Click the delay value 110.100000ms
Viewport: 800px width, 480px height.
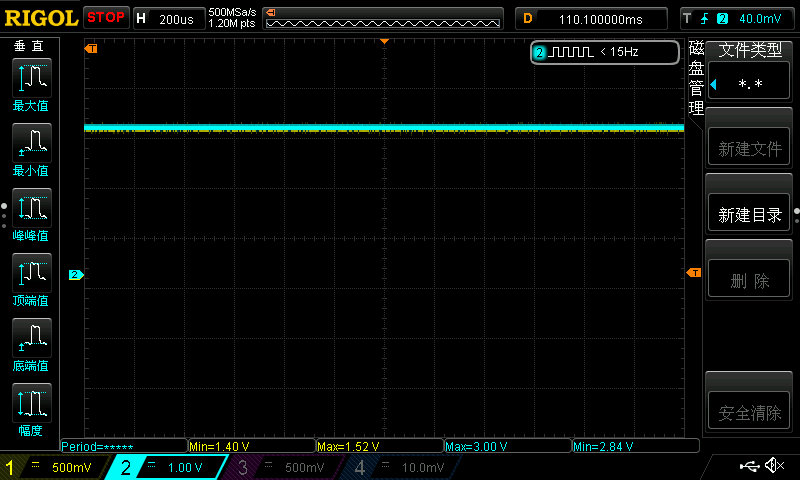601,19
